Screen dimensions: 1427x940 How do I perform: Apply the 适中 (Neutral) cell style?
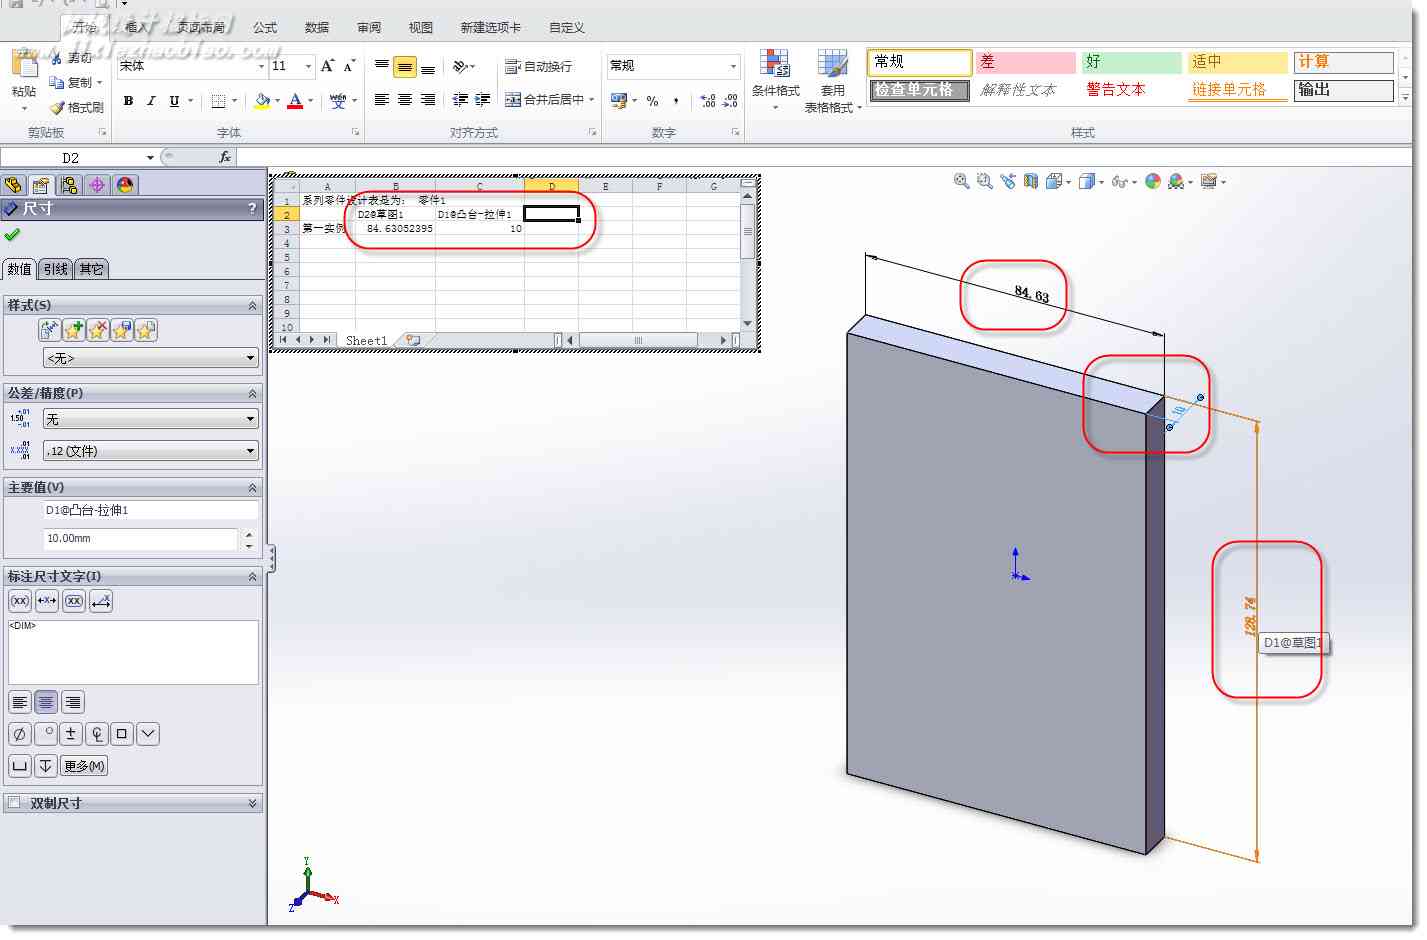tap(1237, 62)
